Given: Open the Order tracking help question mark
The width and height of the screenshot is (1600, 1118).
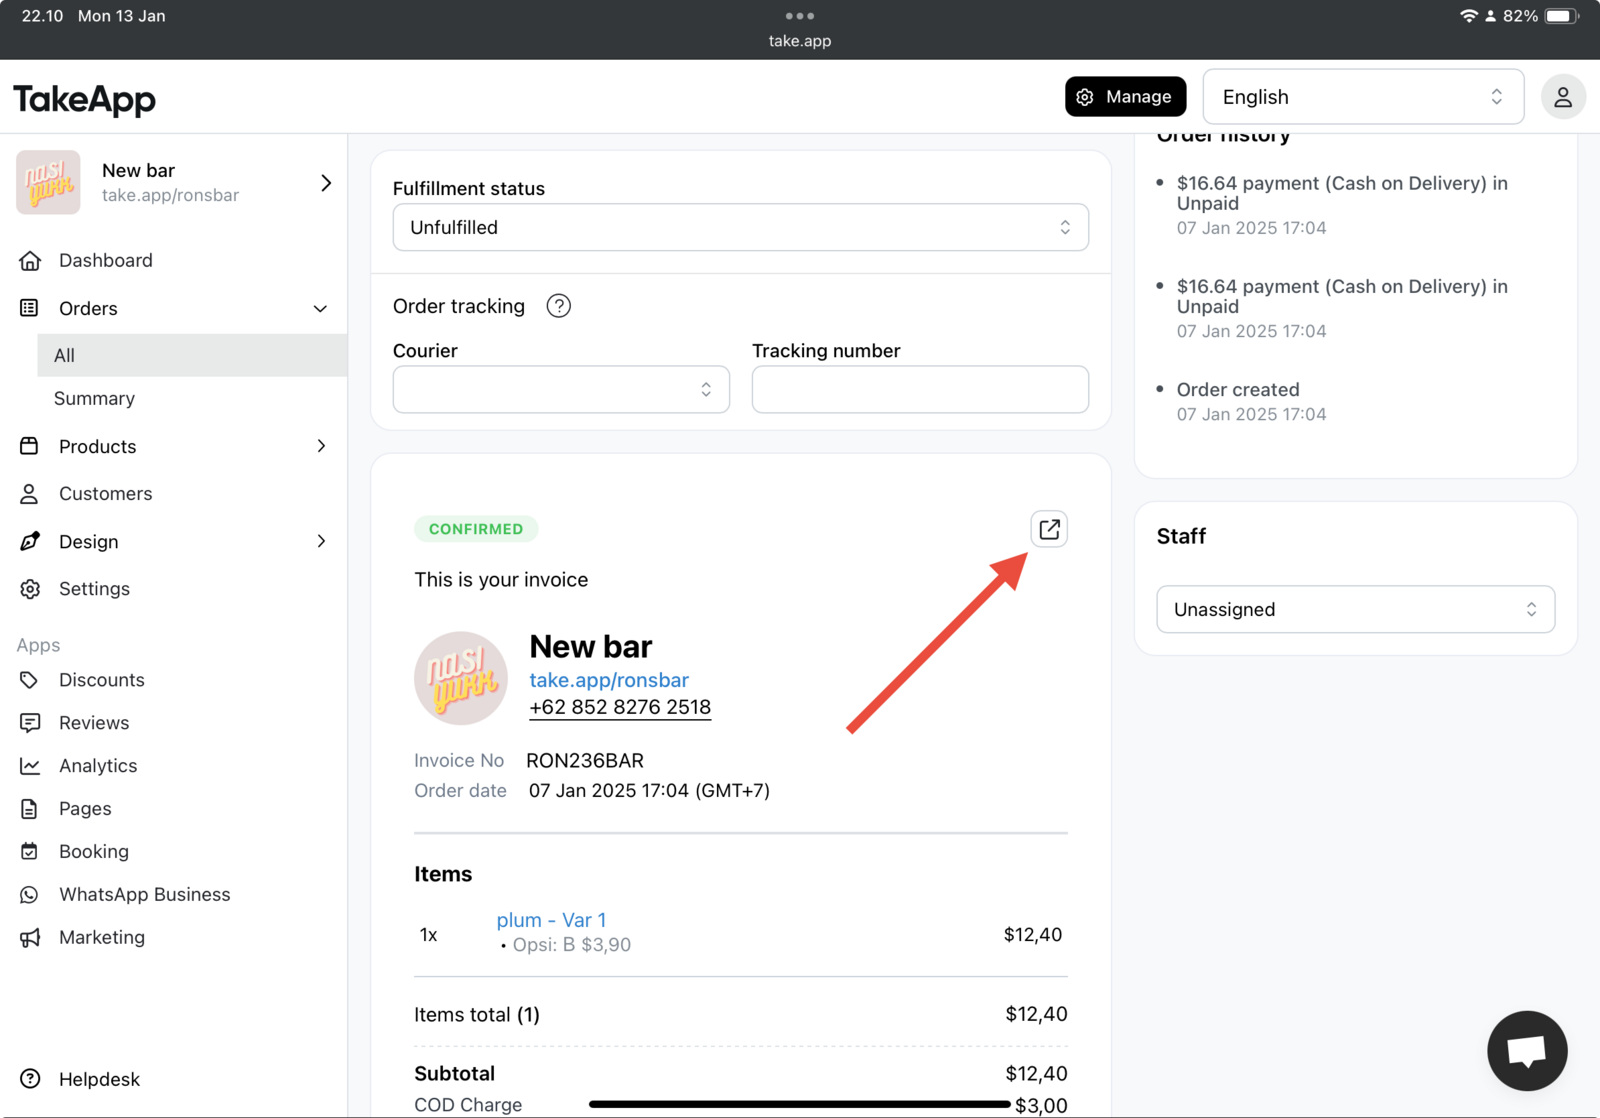Looking at the screenshot, I should click(559, 306).
